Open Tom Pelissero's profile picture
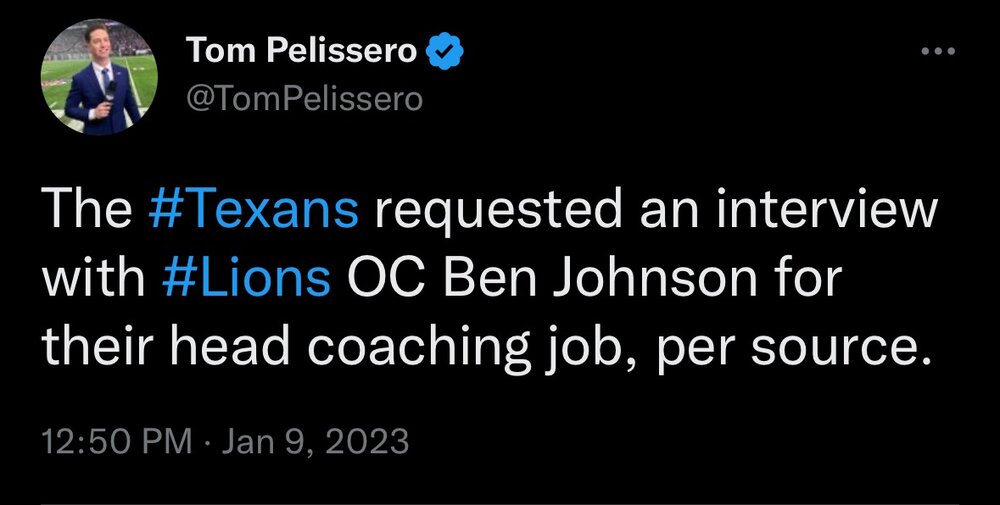Image resolution: width=1000 pixels, height=505 pixels. tap(99, 79)
